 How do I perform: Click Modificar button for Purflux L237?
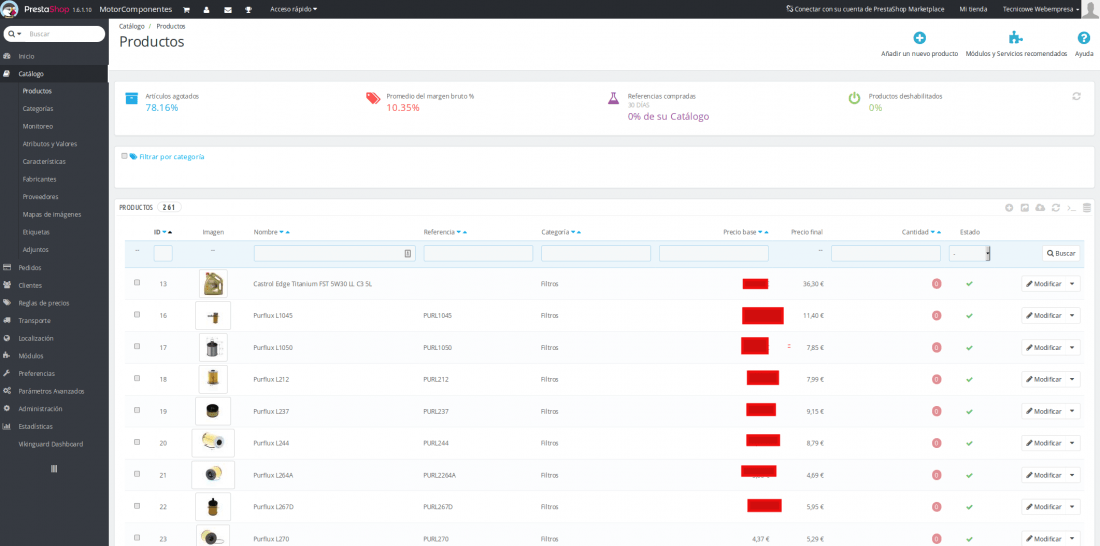(1043, 411)
